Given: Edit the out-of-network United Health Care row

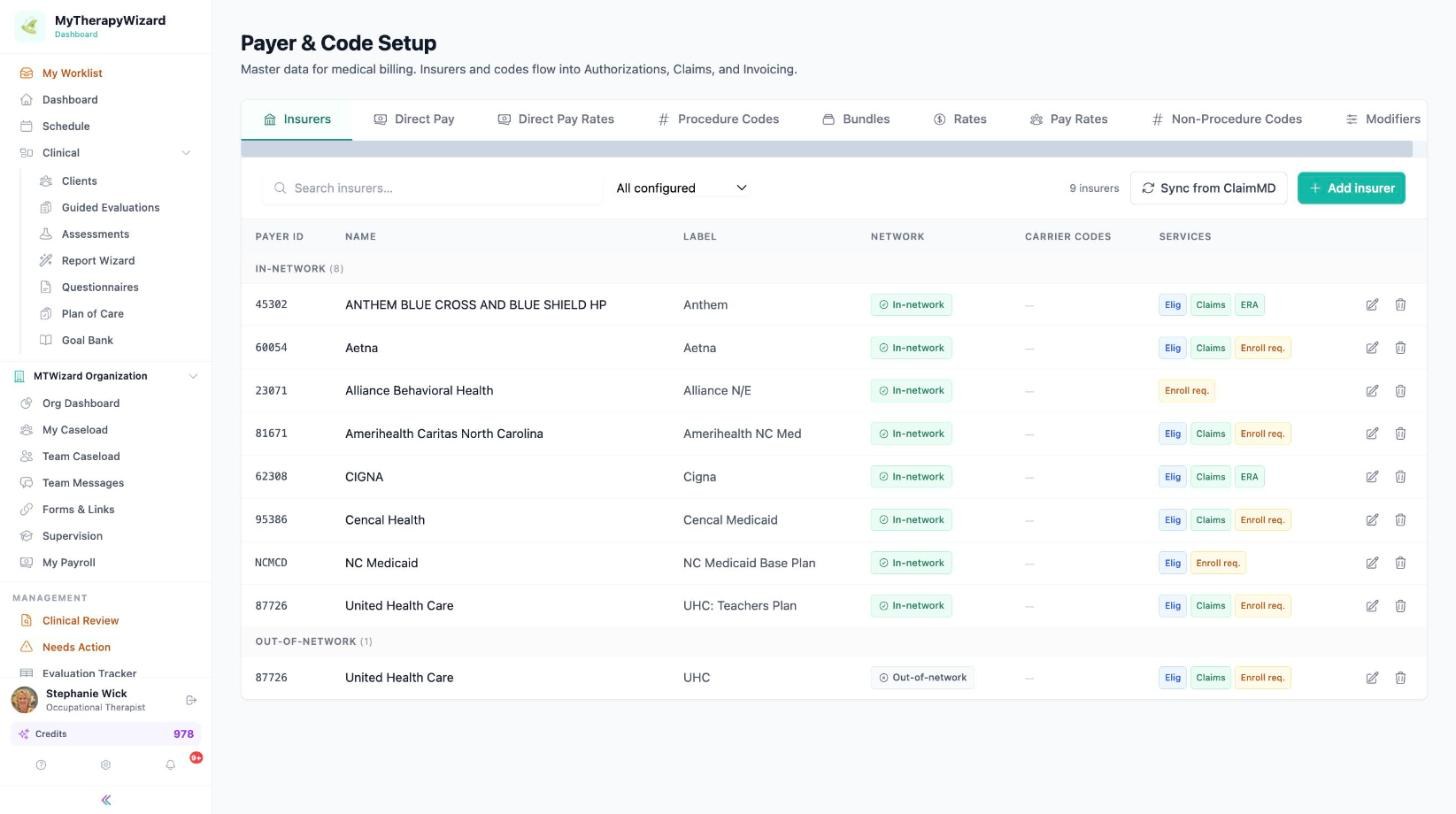Looking at the screenshot, I should [x=1372, y=678].
